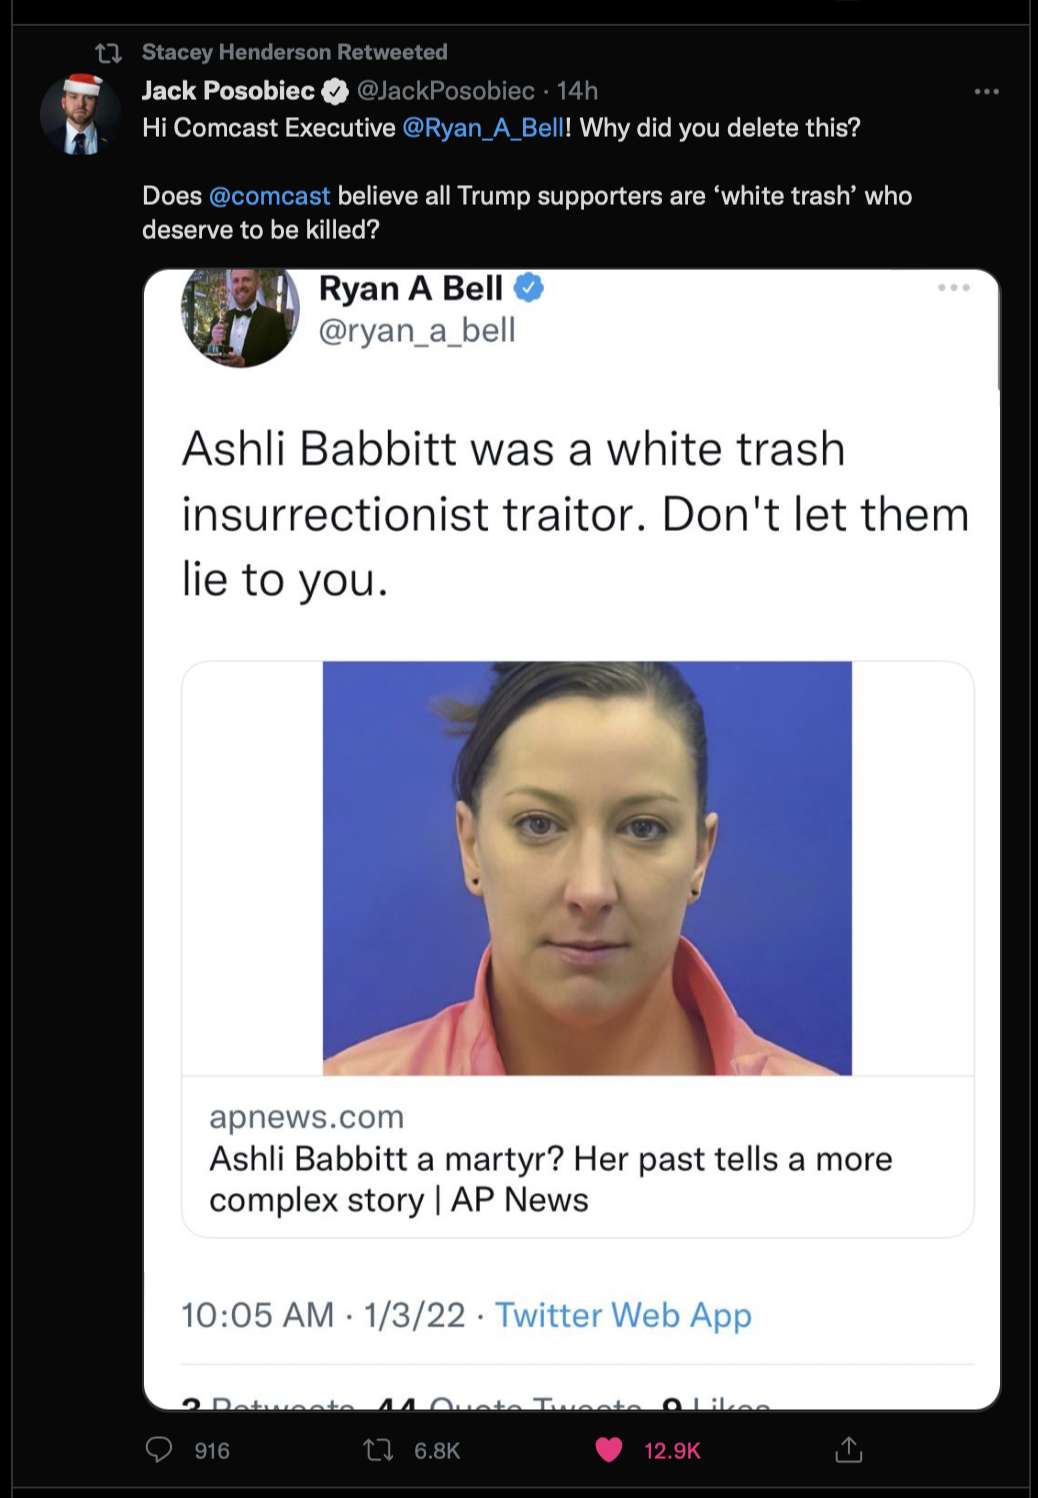Open the @Ryan_A_Bell mention link
The width and height of the screenshot is (1038, 1498).
tap(483, 128)
